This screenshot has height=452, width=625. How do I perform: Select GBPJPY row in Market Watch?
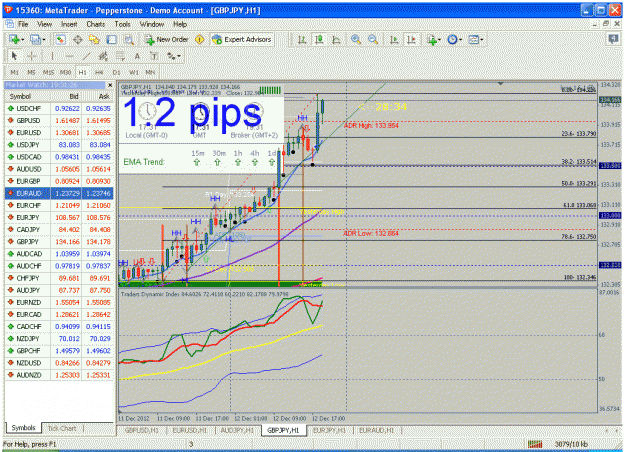[59, 242]
